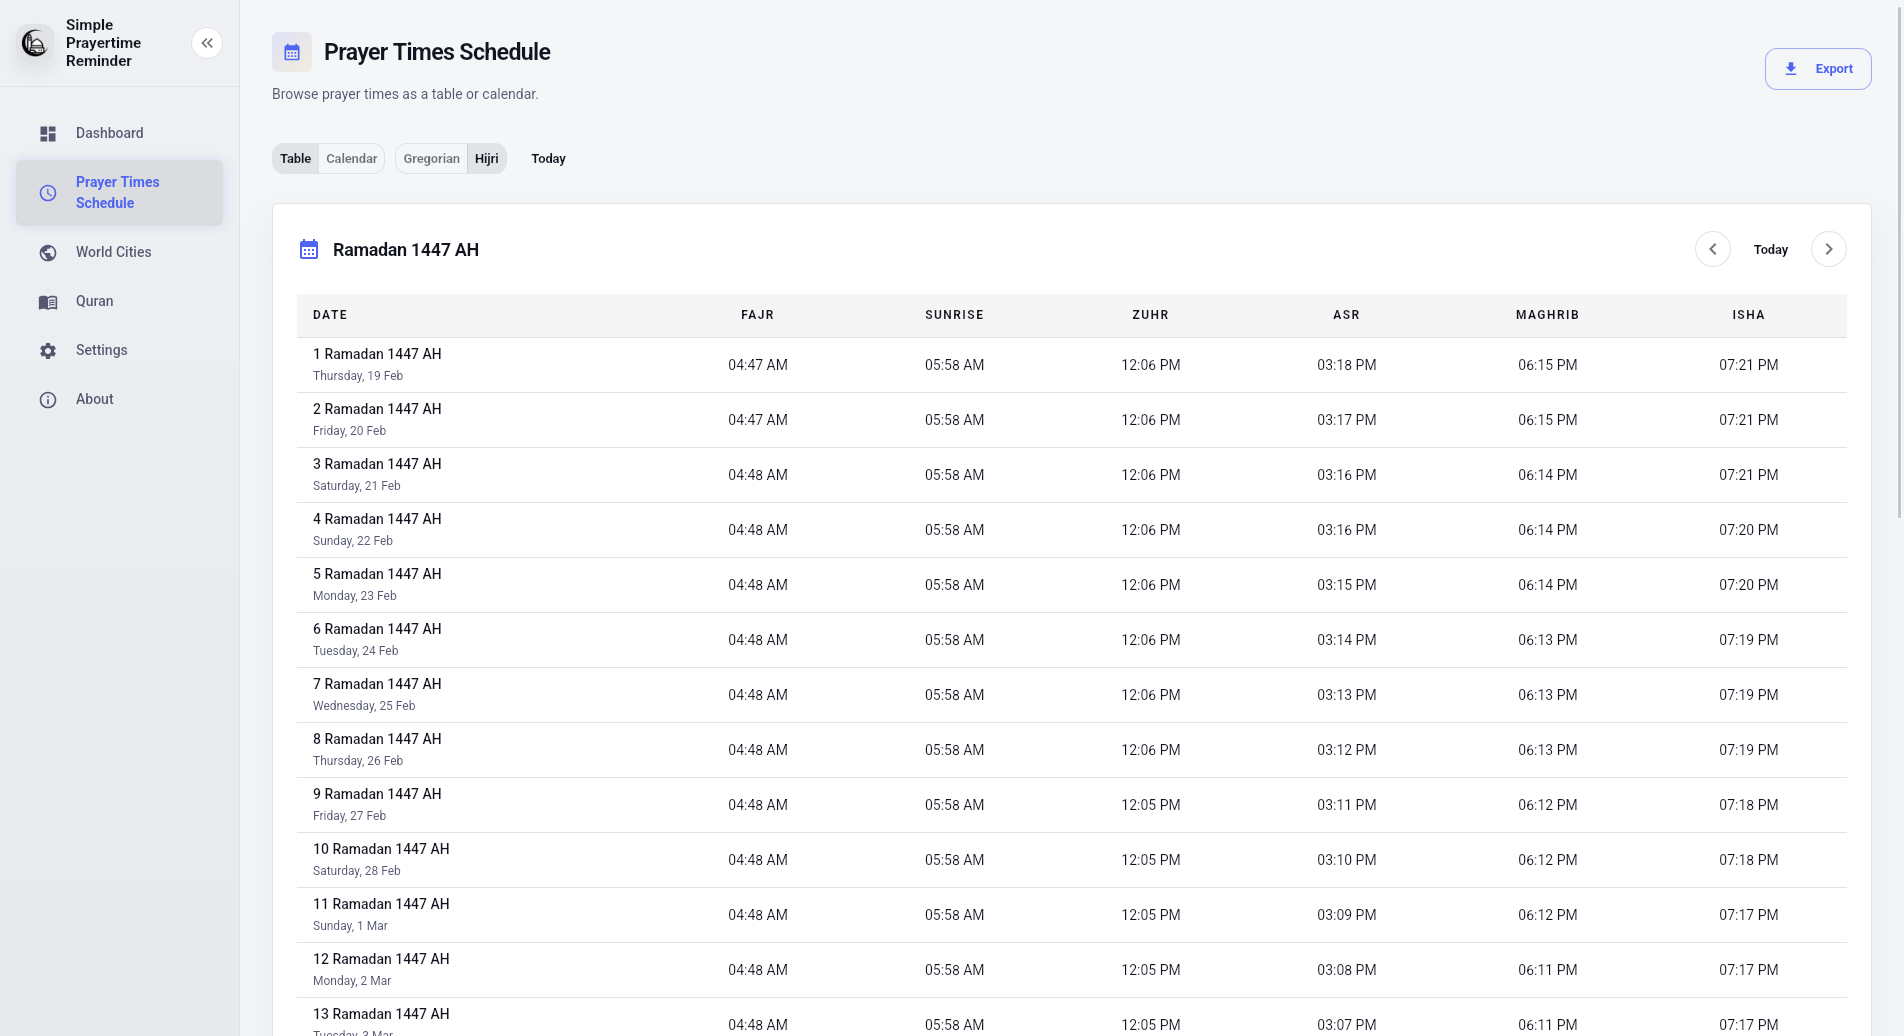This screenshot has width=1904, height=1036.
Task: Click Today between the month navigation arrows
Action: (x=1771, y=250)
